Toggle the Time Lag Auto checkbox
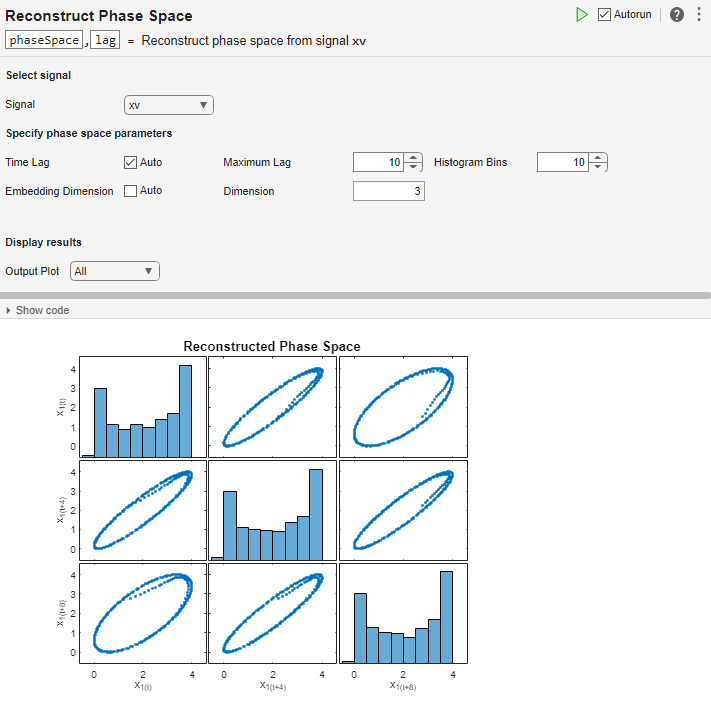The image size is (711, 710). pyautogui.click(x=130, y=162)
